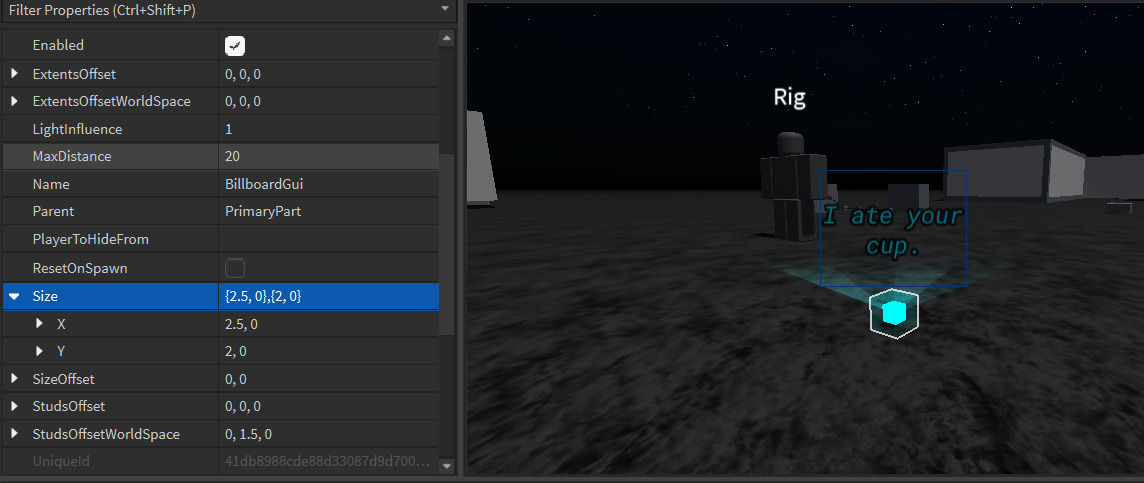
Task: Open the Properties panel dropdown arrow
Action: [445, 9]
